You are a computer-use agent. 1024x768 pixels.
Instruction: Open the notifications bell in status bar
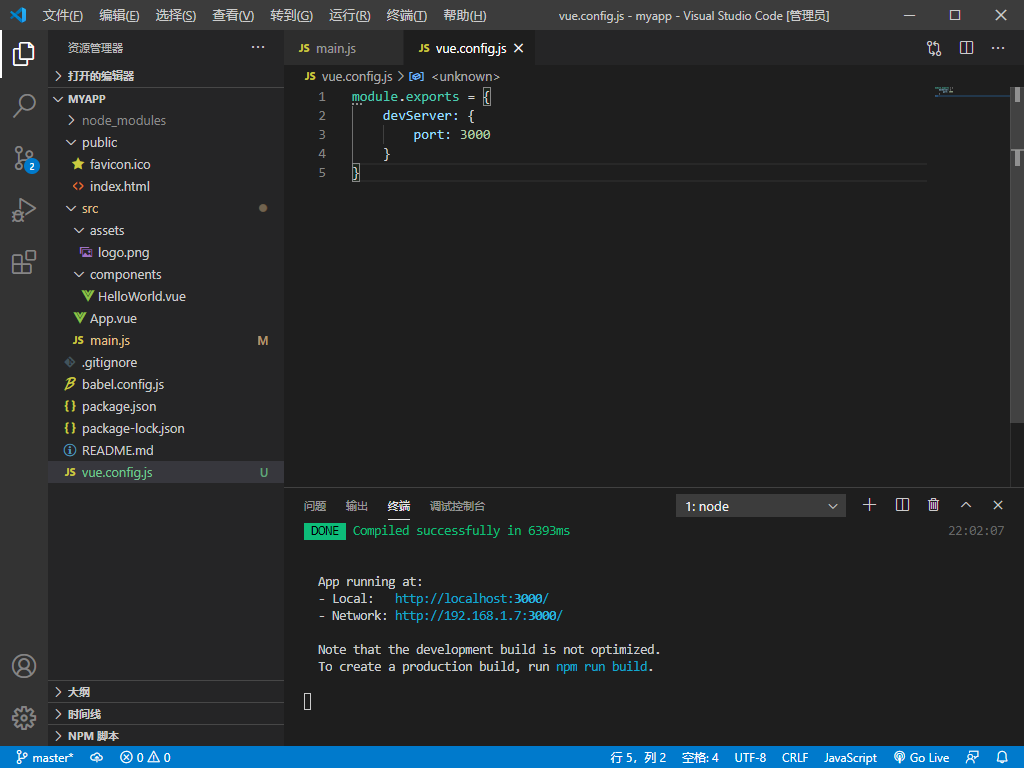coord(1003,758)
